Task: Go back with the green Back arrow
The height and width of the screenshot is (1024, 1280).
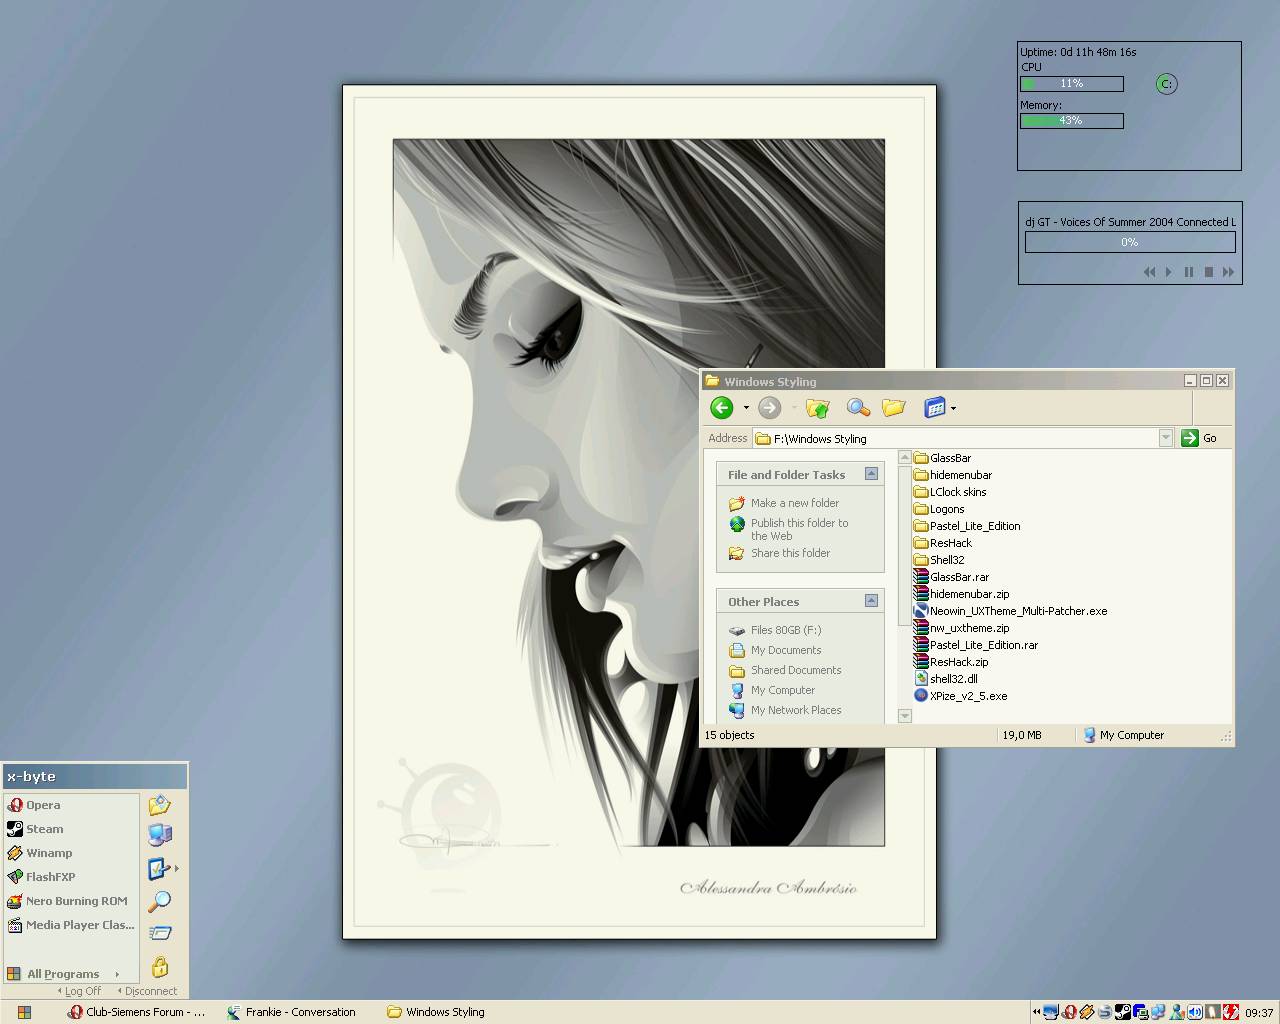Action: [x=721, y=407]
